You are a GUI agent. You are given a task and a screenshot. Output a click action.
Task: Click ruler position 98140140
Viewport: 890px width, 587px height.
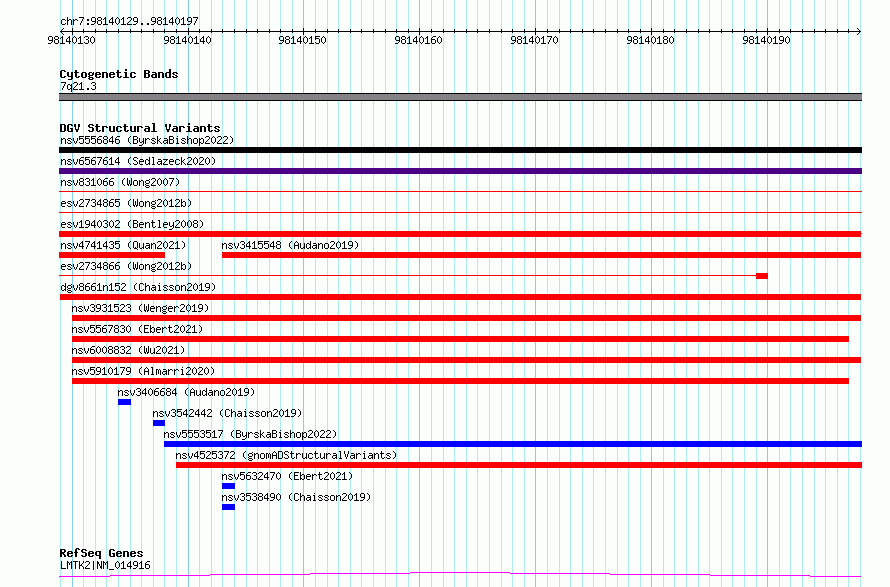coord(187,40)
